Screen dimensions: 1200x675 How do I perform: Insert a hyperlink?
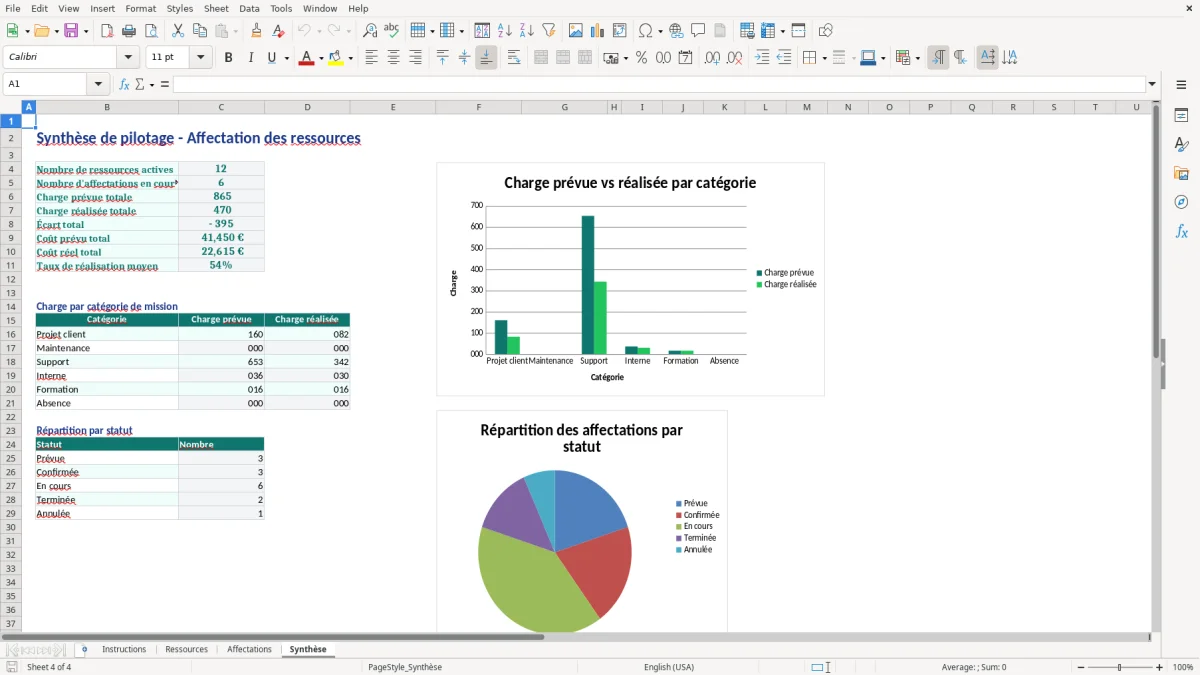676,31
